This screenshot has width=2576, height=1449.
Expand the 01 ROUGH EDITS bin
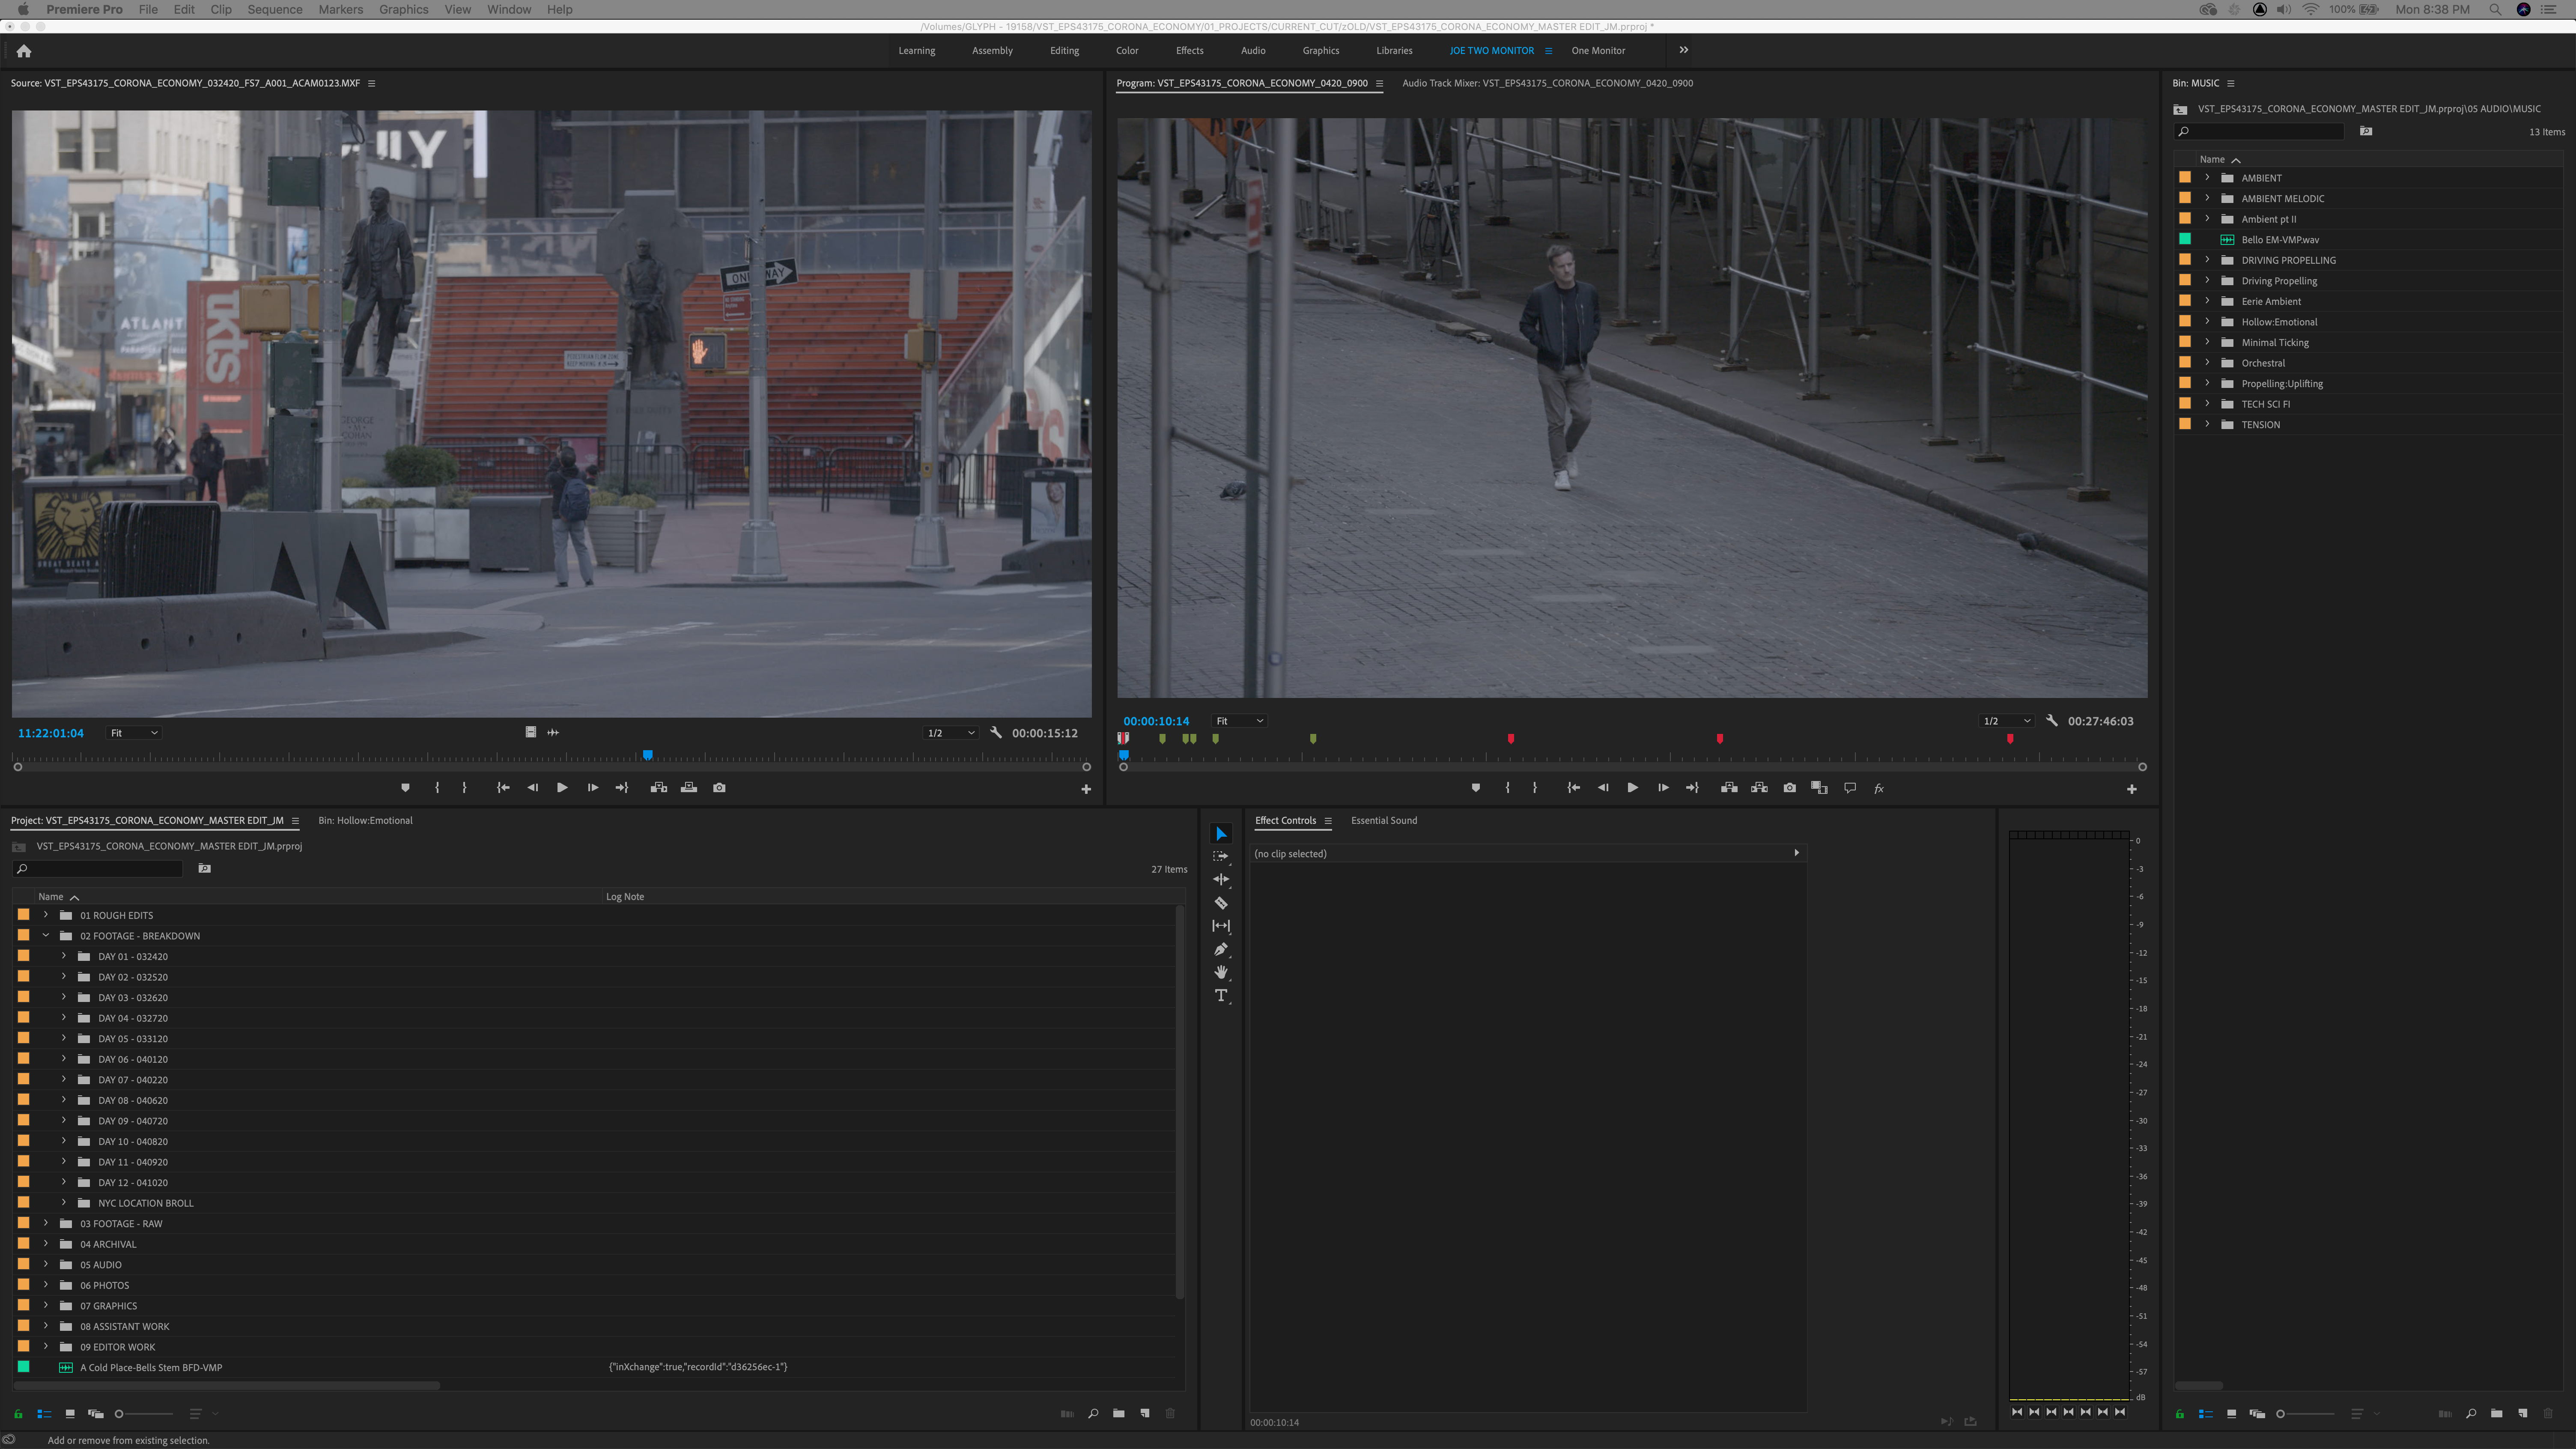pos(45,915)
